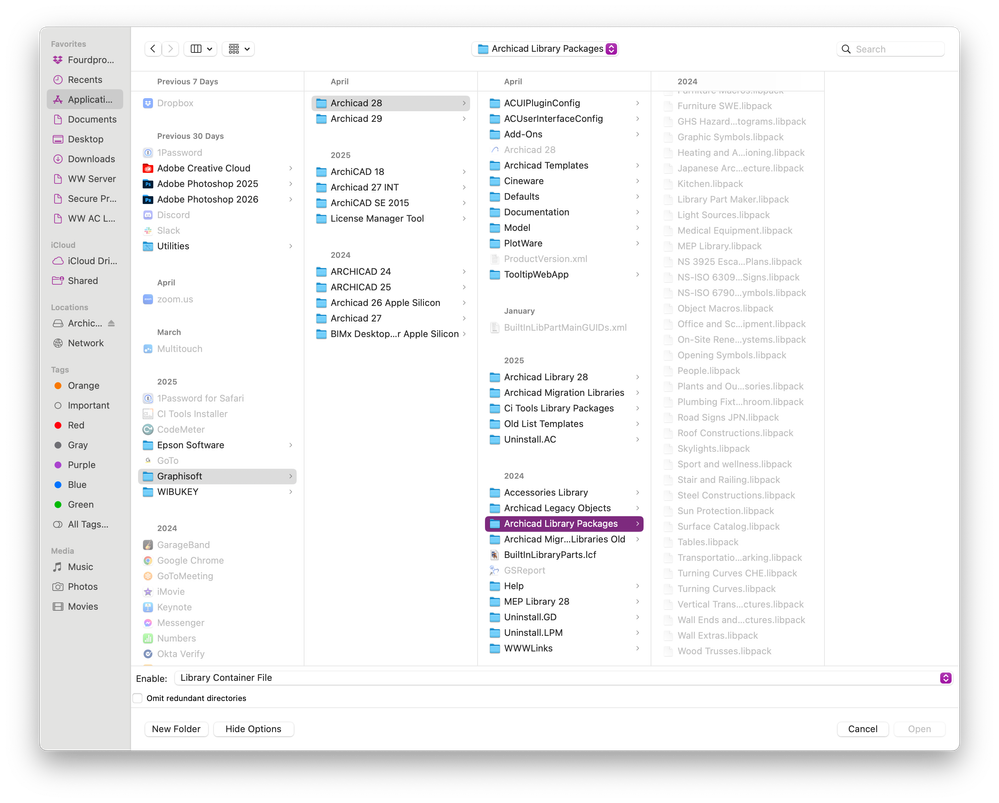The width and height of the screenshot is (999, 803).
Task: Select Ci Tools Library Packages folder
Action: pos(564,408)
